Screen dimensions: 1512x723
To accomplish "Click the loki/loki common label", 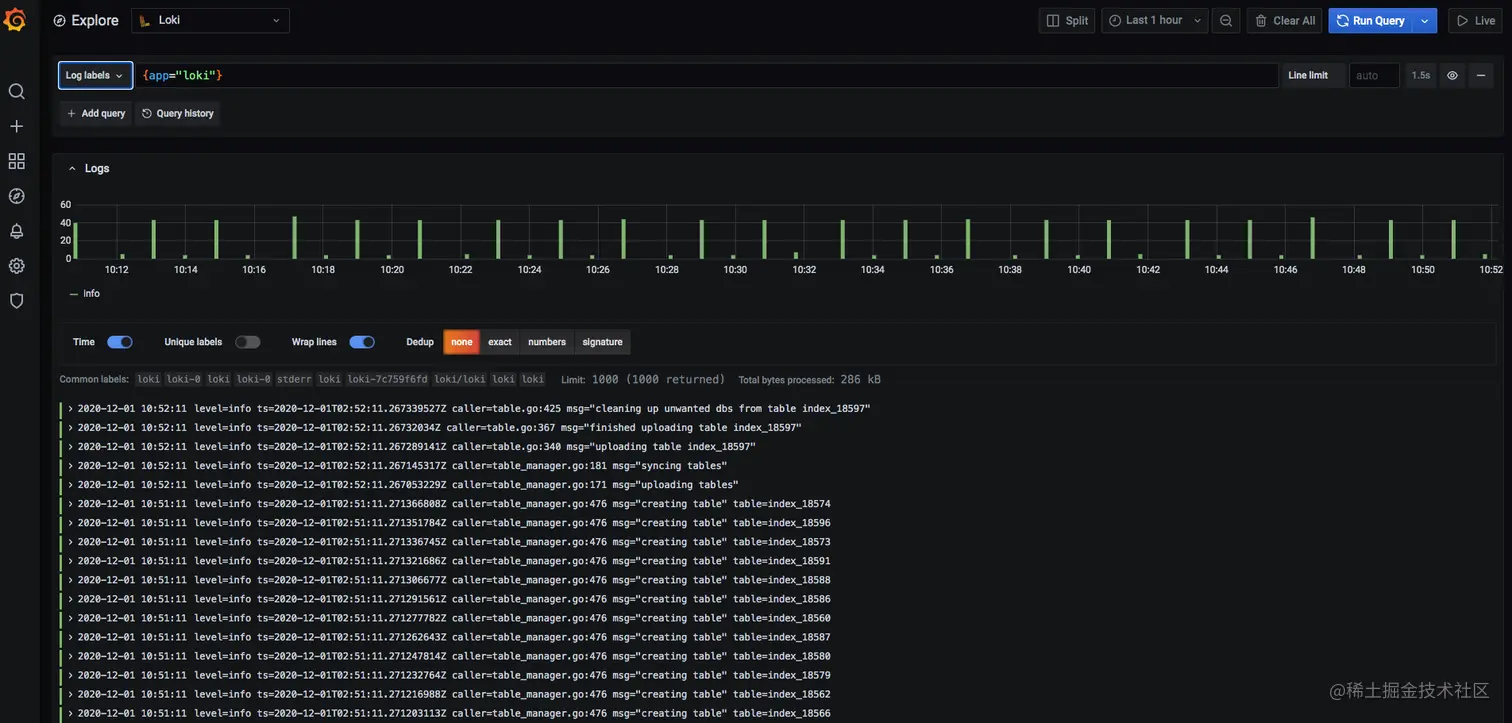I will pyautogui.click(x=459, y=380).
